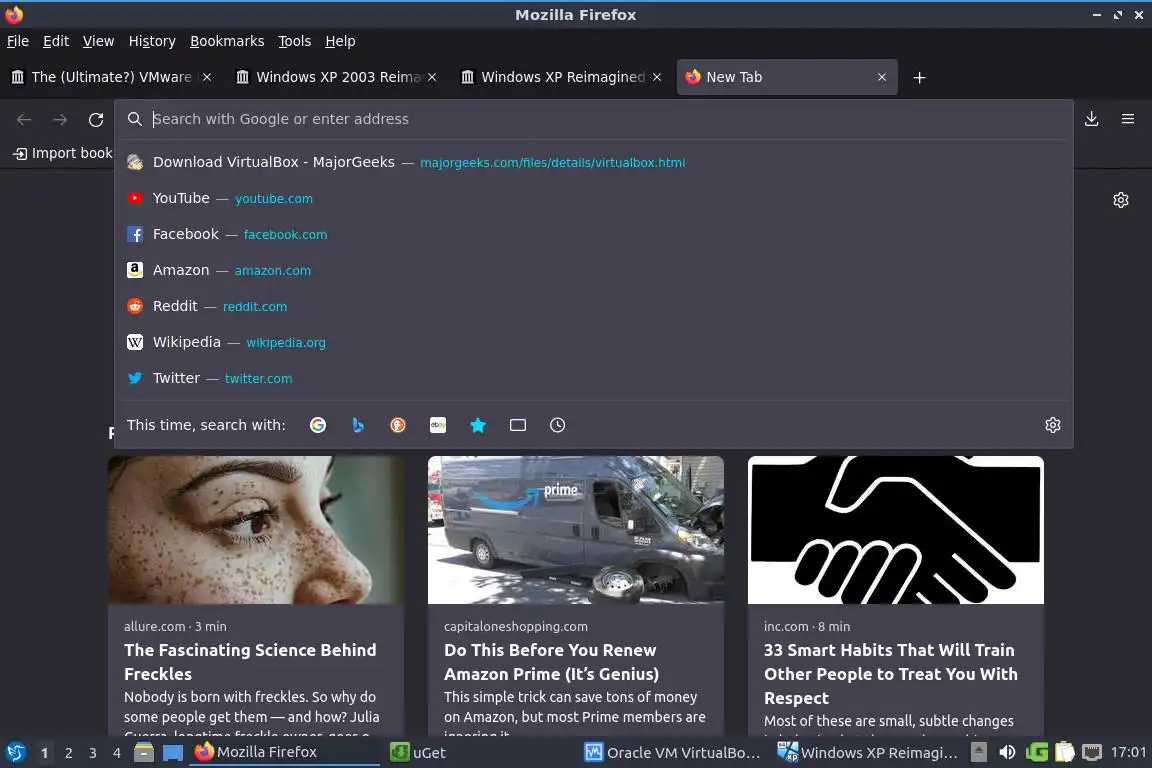Click the show desktop taskbar icon
Image resolution: width=1152 pixels, height=768 pixels.
coord(173,753)
